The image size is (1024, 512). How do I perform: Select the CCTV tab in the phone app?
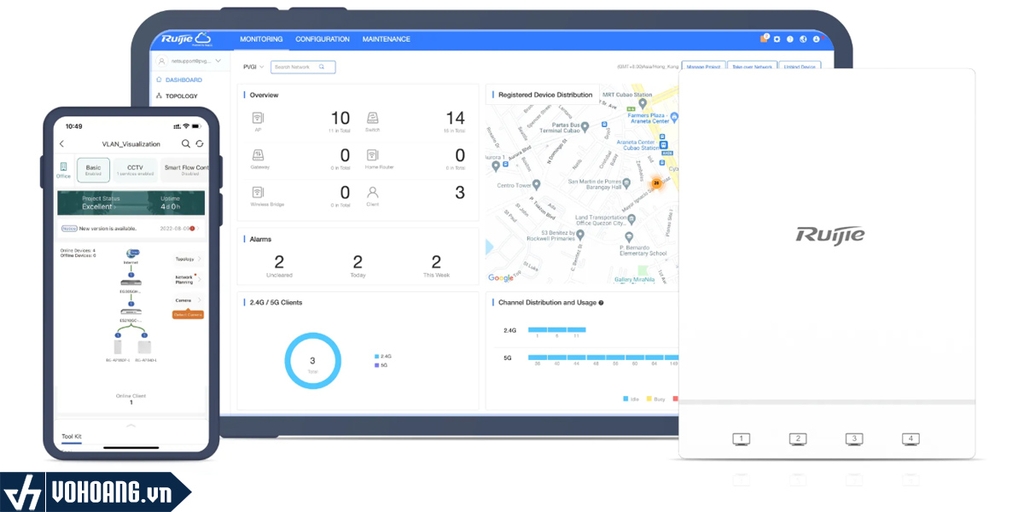point(135,170)
